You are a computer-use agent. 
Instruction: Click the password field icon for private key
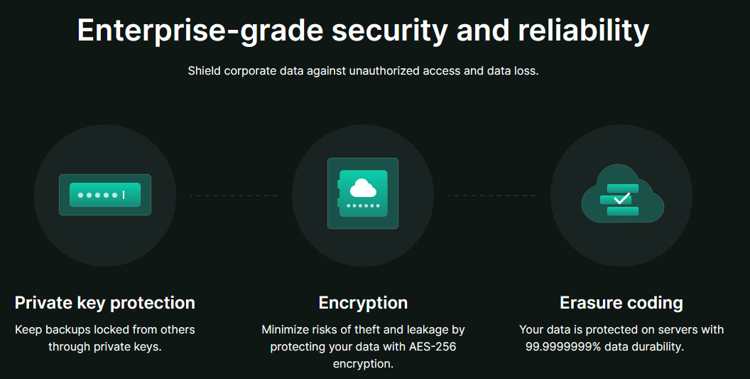(x=105, y=195)
